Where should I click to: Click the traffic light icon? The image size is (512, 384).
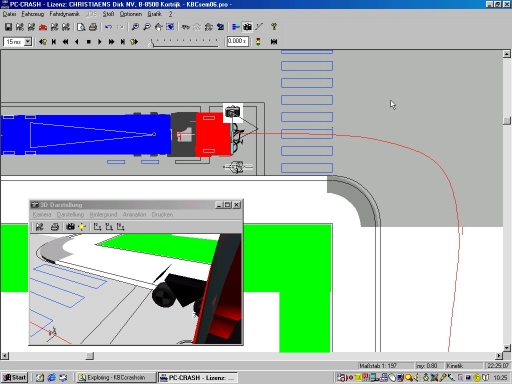(x=258, y=42)
